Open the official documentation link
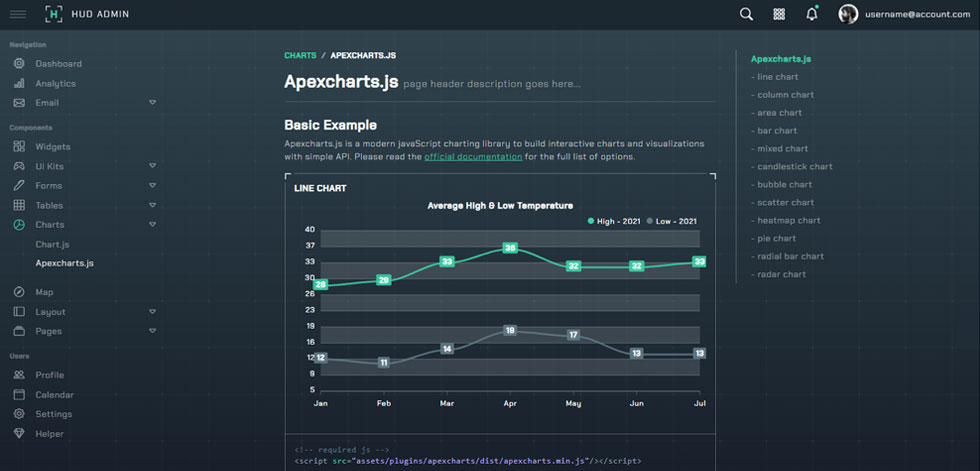 click(473, 157)
